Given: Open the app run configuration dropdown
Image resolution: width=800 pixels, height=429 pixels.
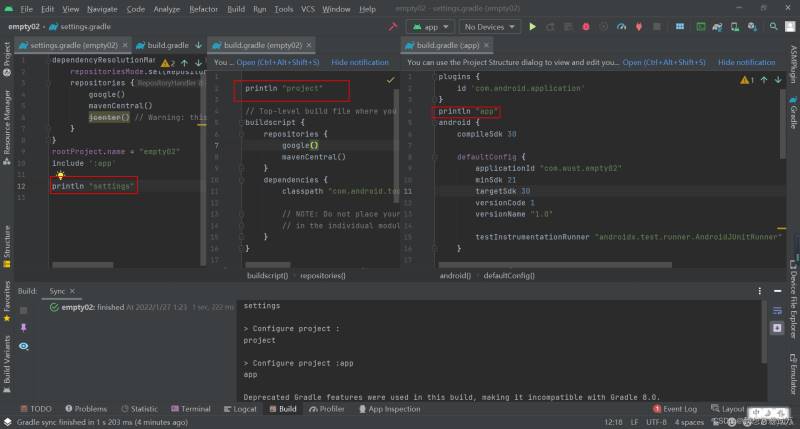Looking at the screenshot, I should pos(430,27).
